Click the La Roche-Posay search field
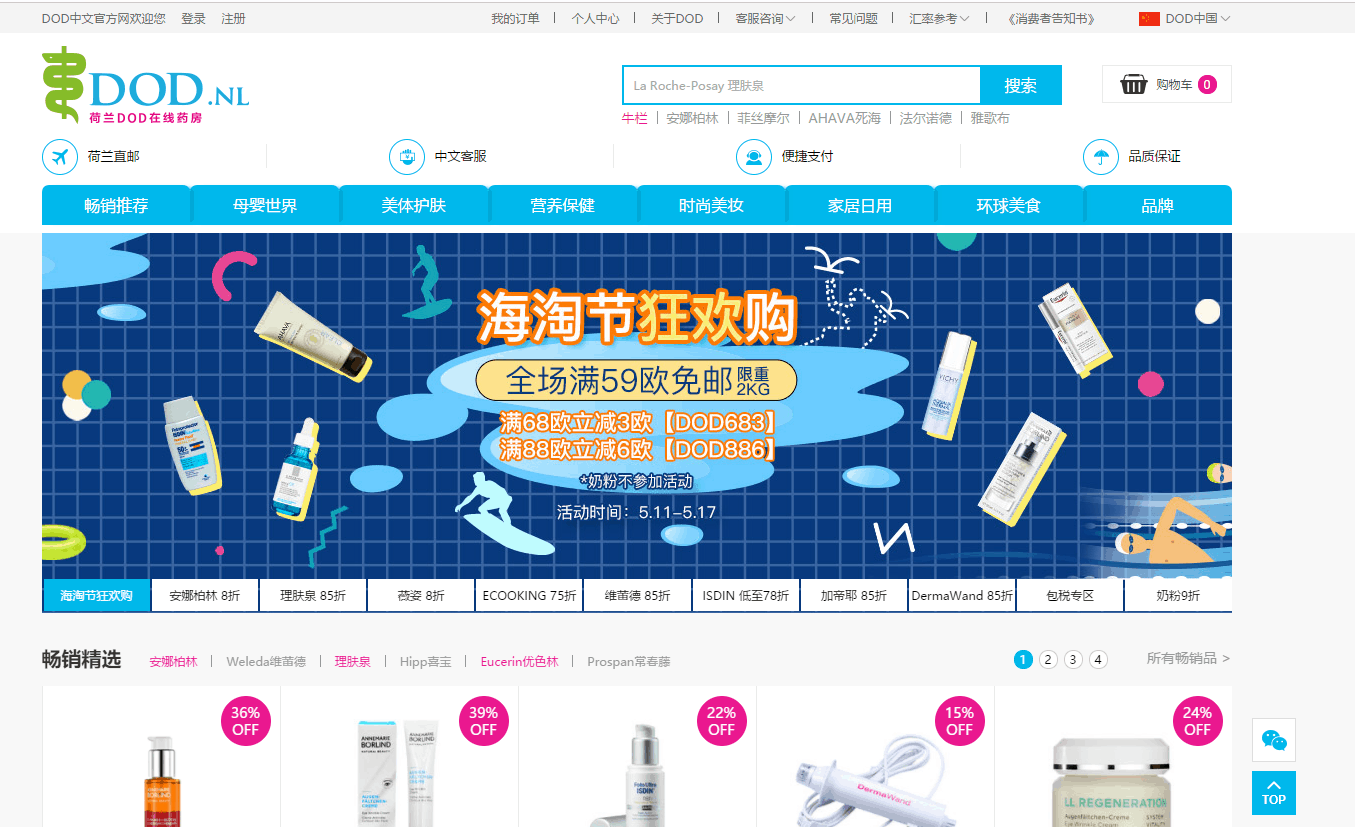The width and height of the screenshot is (1355, 827). pyautogui.click(x=801, y=85)
